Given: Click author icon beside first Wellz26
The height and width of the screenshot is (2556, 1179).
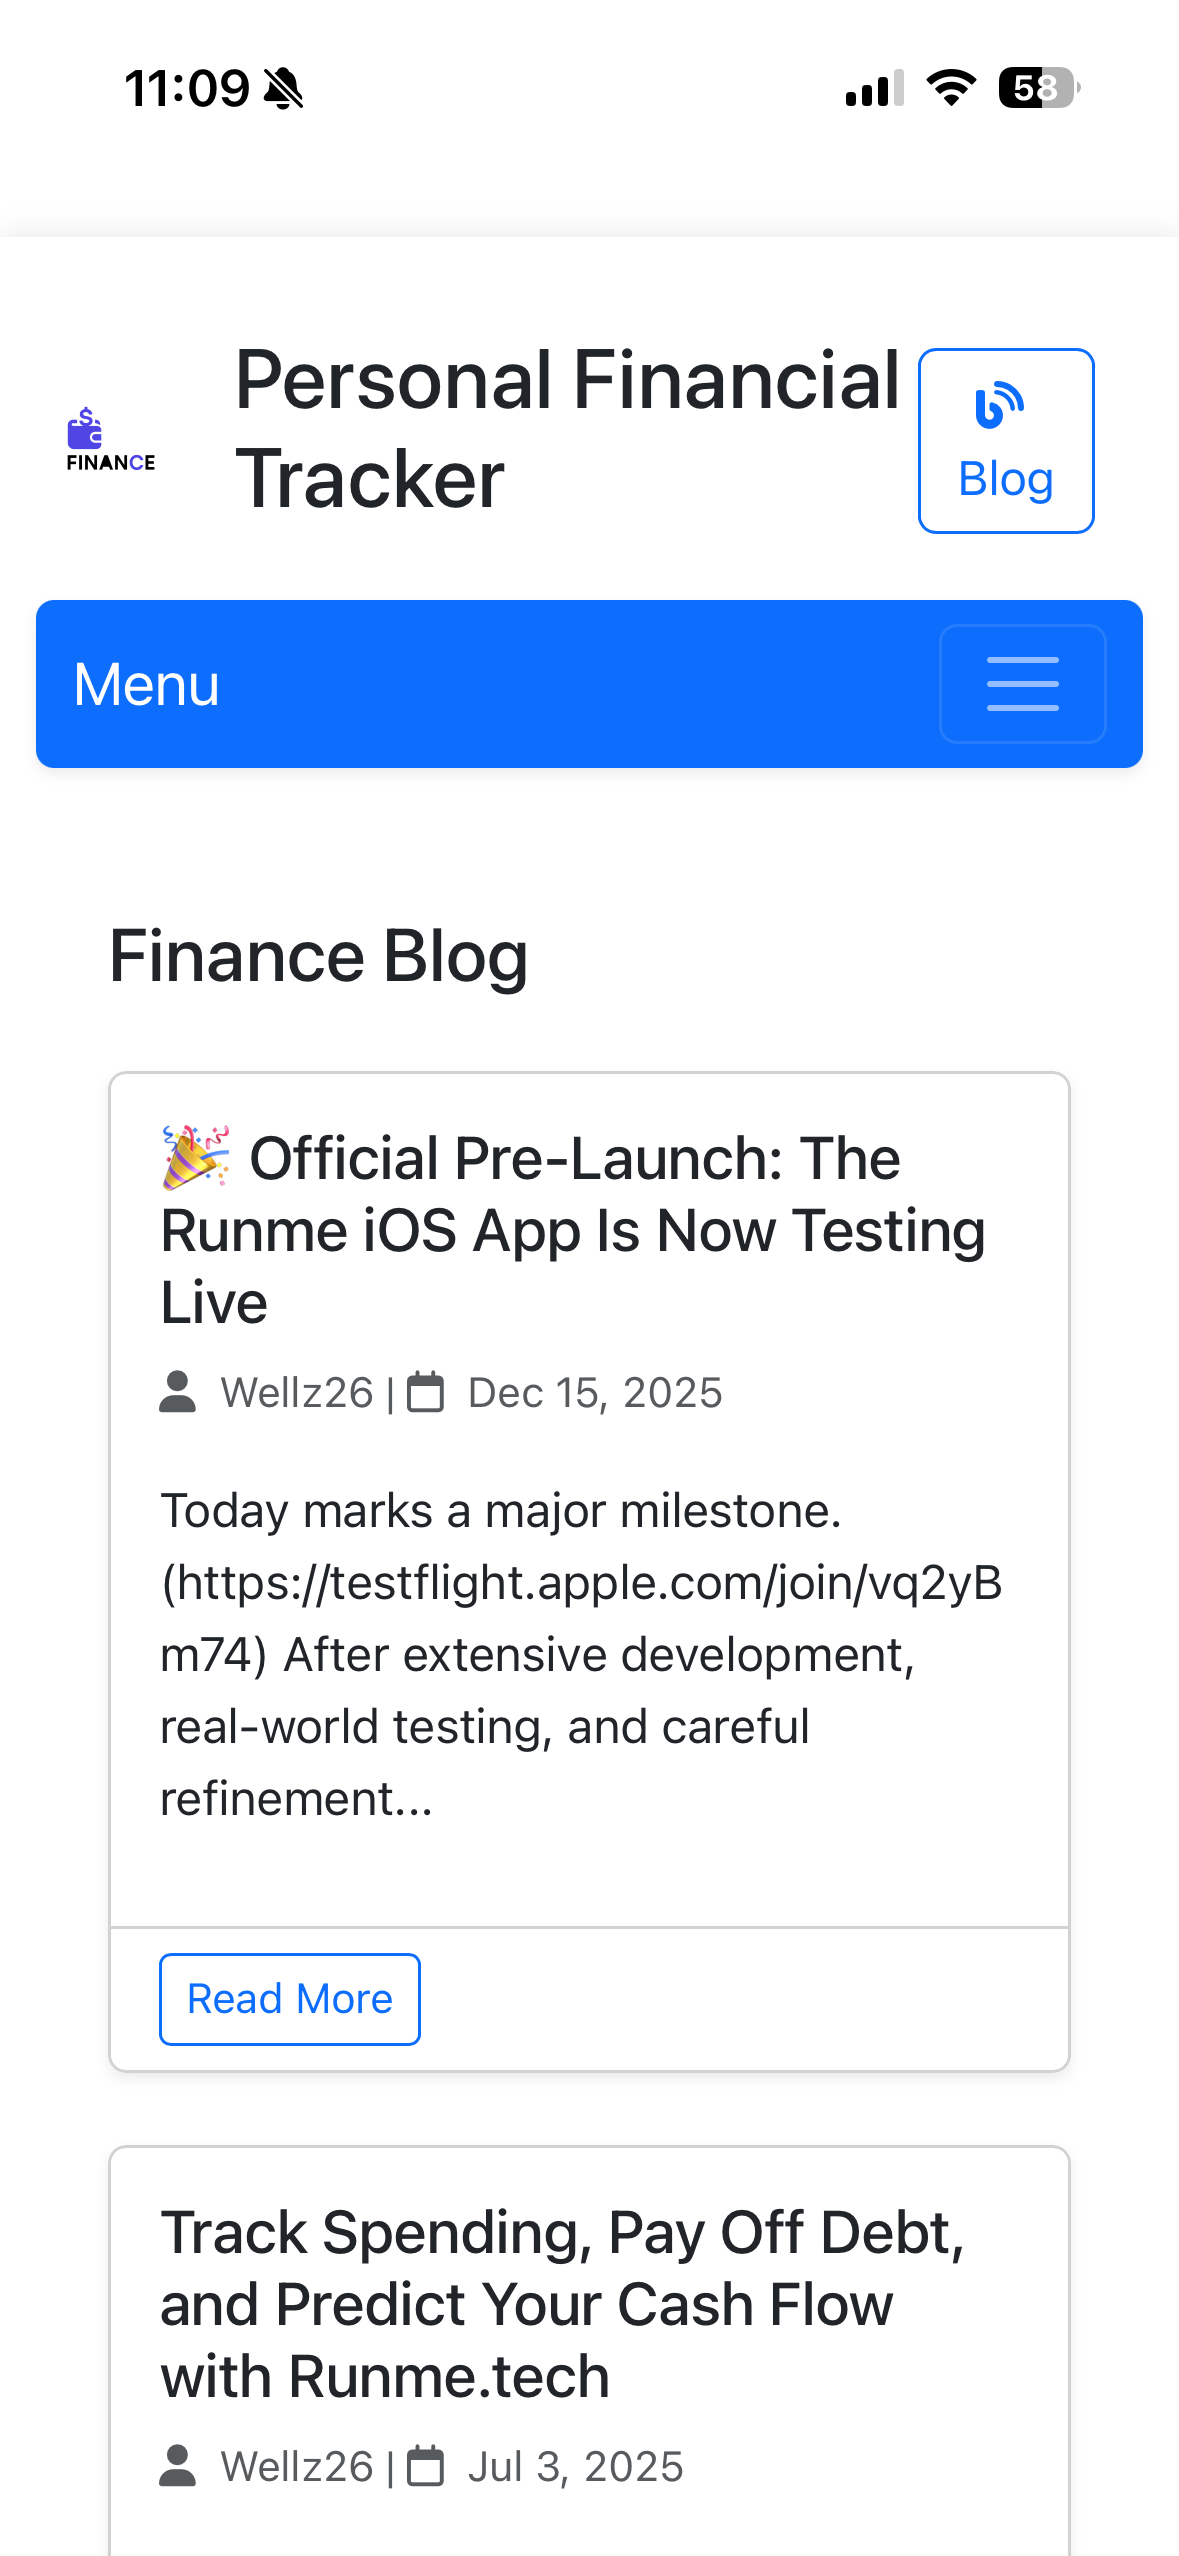Looking at the screenshot, I should pyautogui.click(x=178, y=1392).
